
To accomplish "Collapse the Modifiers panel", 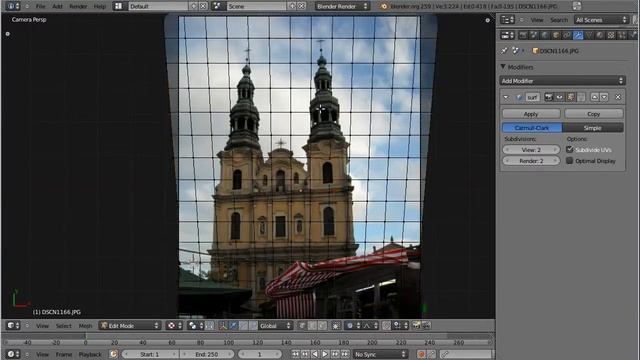I will pyautogui.click(x=503, y=67).
